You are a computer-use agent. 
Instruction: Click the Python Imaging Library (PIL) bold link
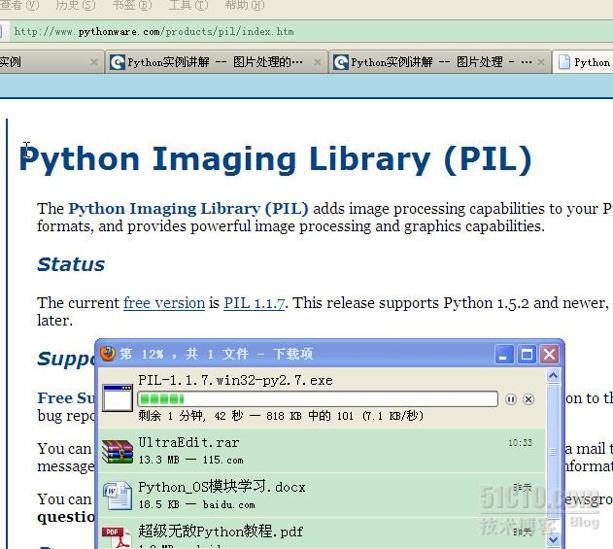tap(188, 209)
